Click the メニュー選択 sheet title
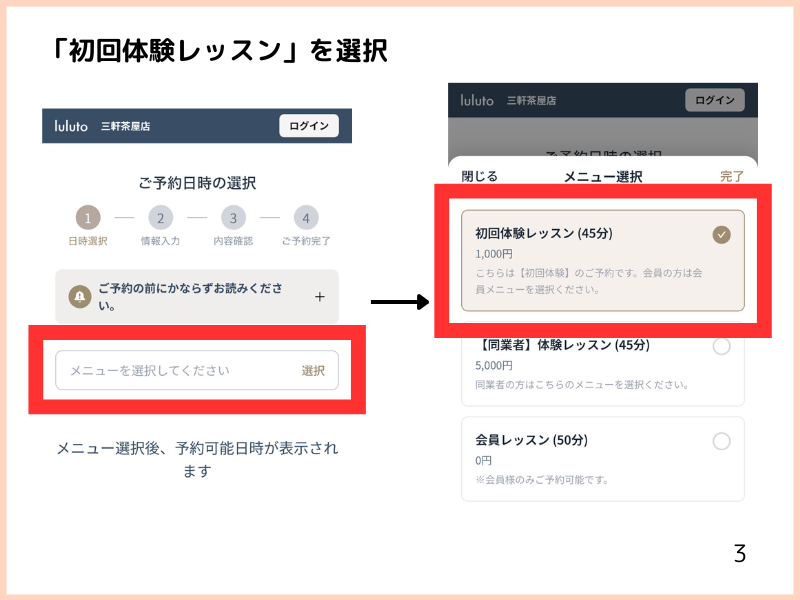This screenshot has width=800, height=600. pyautogui.click(x=601, y=175)
